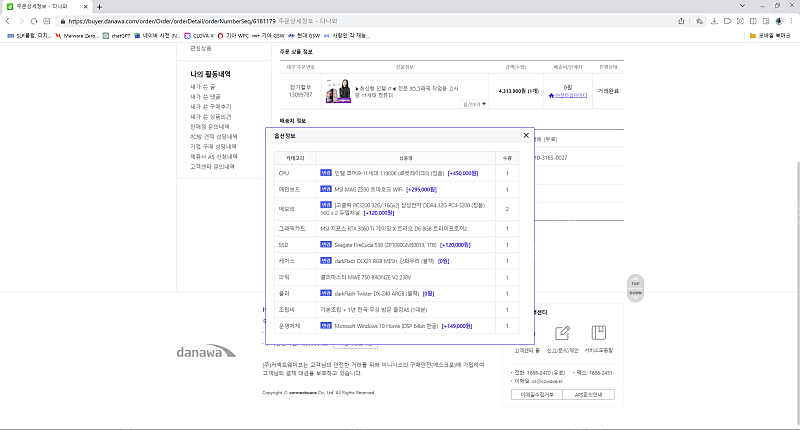Click the DOWN scroll button
This screenshot has width=800, height=430.
pos(635,294)
